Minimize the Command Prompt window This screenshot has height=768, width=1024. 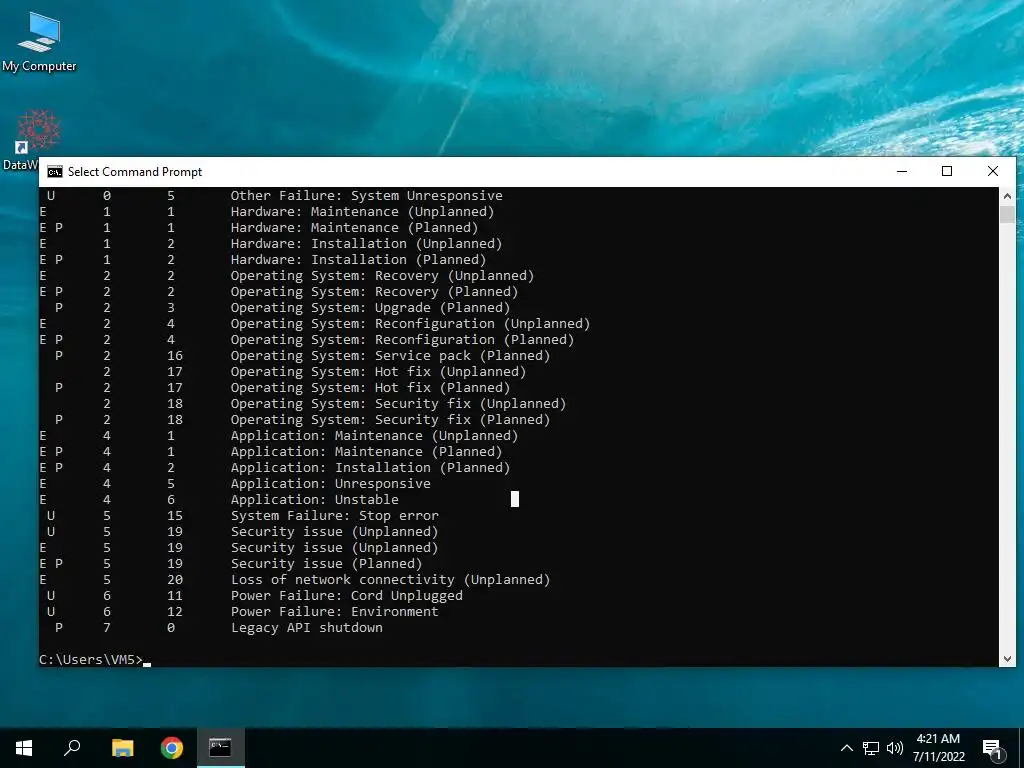(x=902, y=172)
